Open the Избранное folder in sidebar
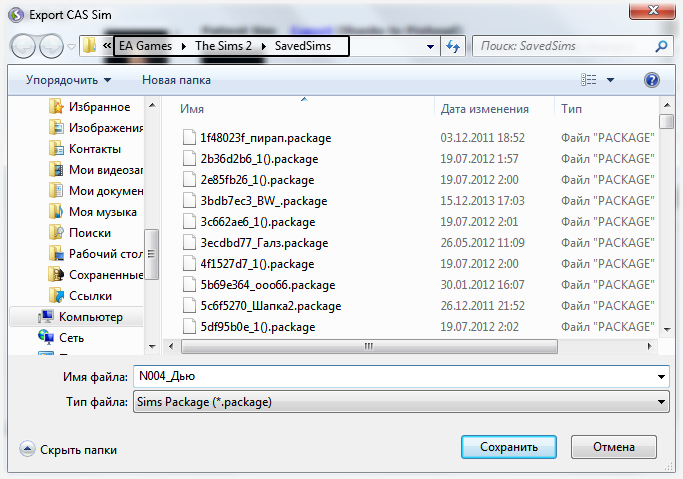 pyautogui.click(x=99, y=107)
